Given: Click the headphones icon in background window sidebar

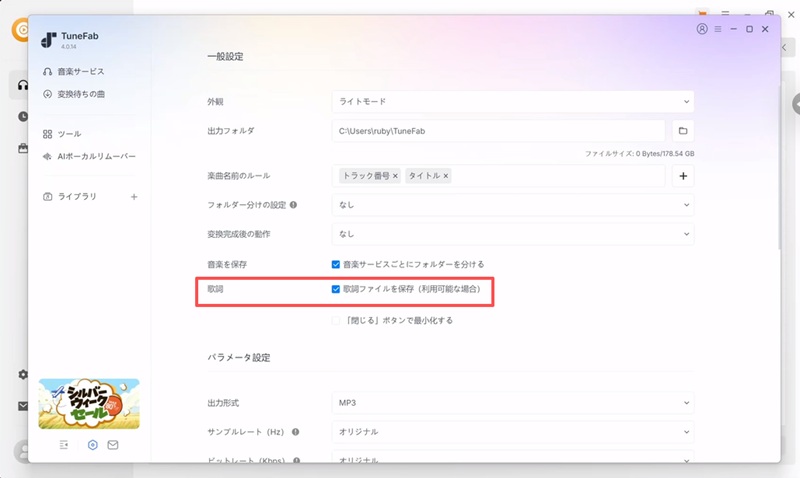Looking at the screenshot, I should [23, 85].
